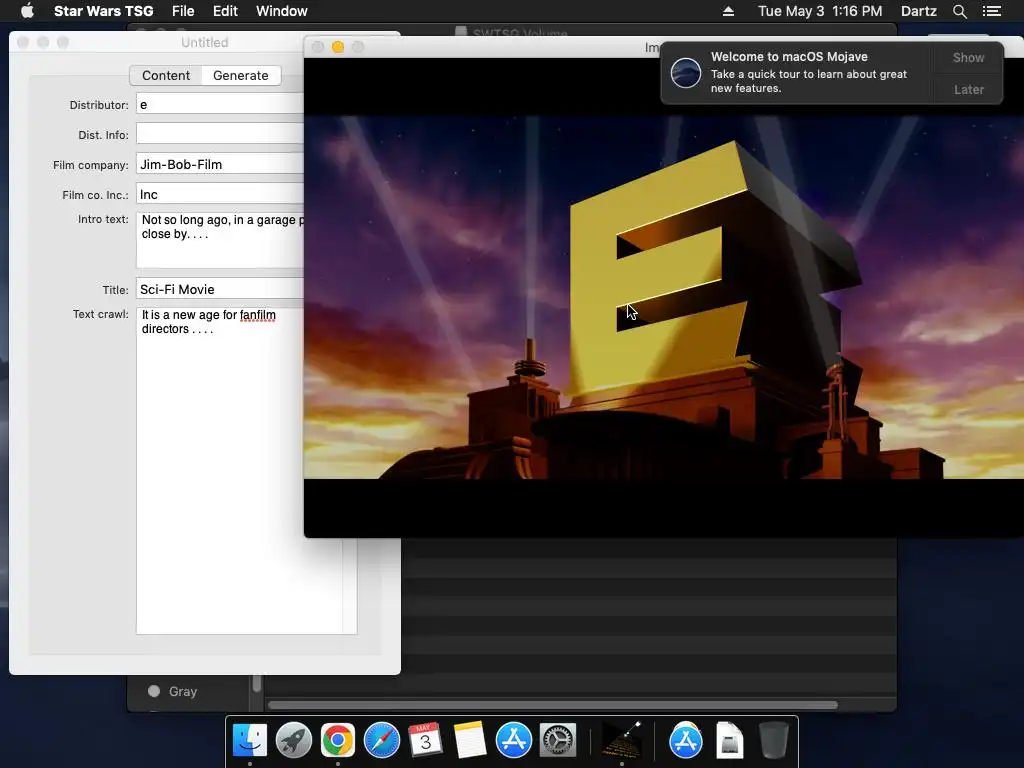
Task: Open System Preferences gear in dock
Action: click(557, 741)
